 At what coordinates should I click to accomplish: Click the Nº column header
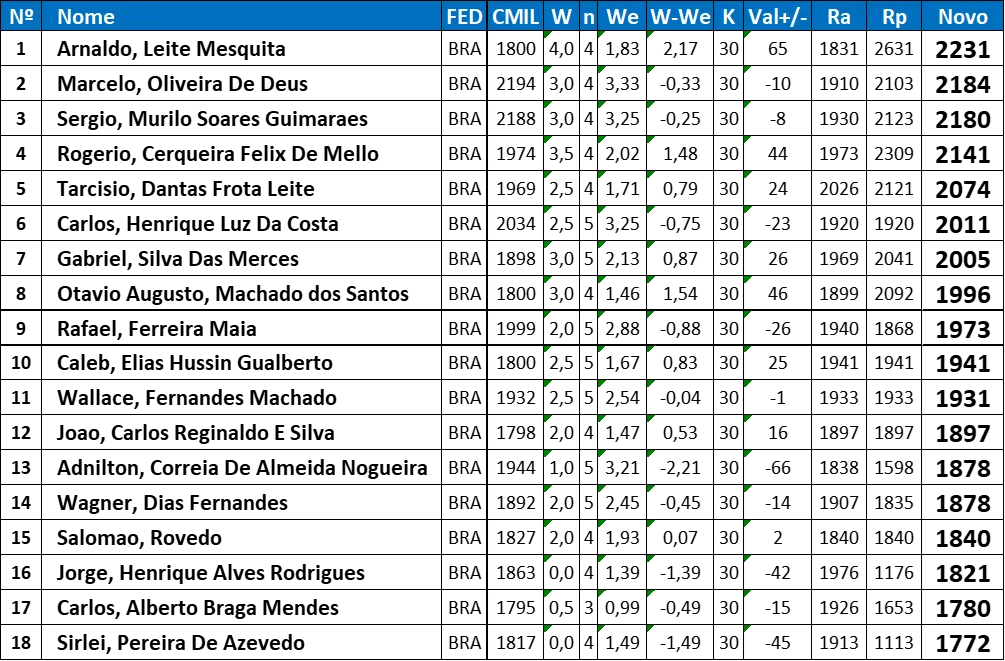(21, 17)
